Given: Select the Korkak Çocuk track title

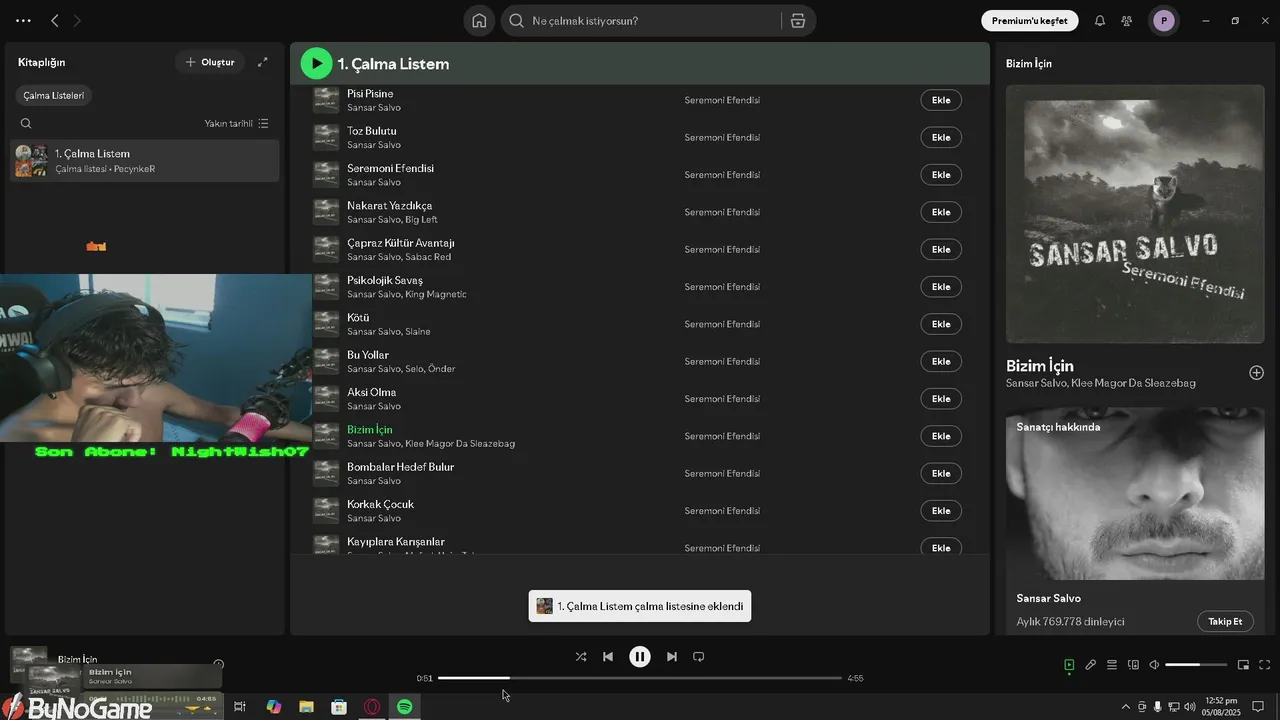Looking at the screenshot, I should click(380, 504).
